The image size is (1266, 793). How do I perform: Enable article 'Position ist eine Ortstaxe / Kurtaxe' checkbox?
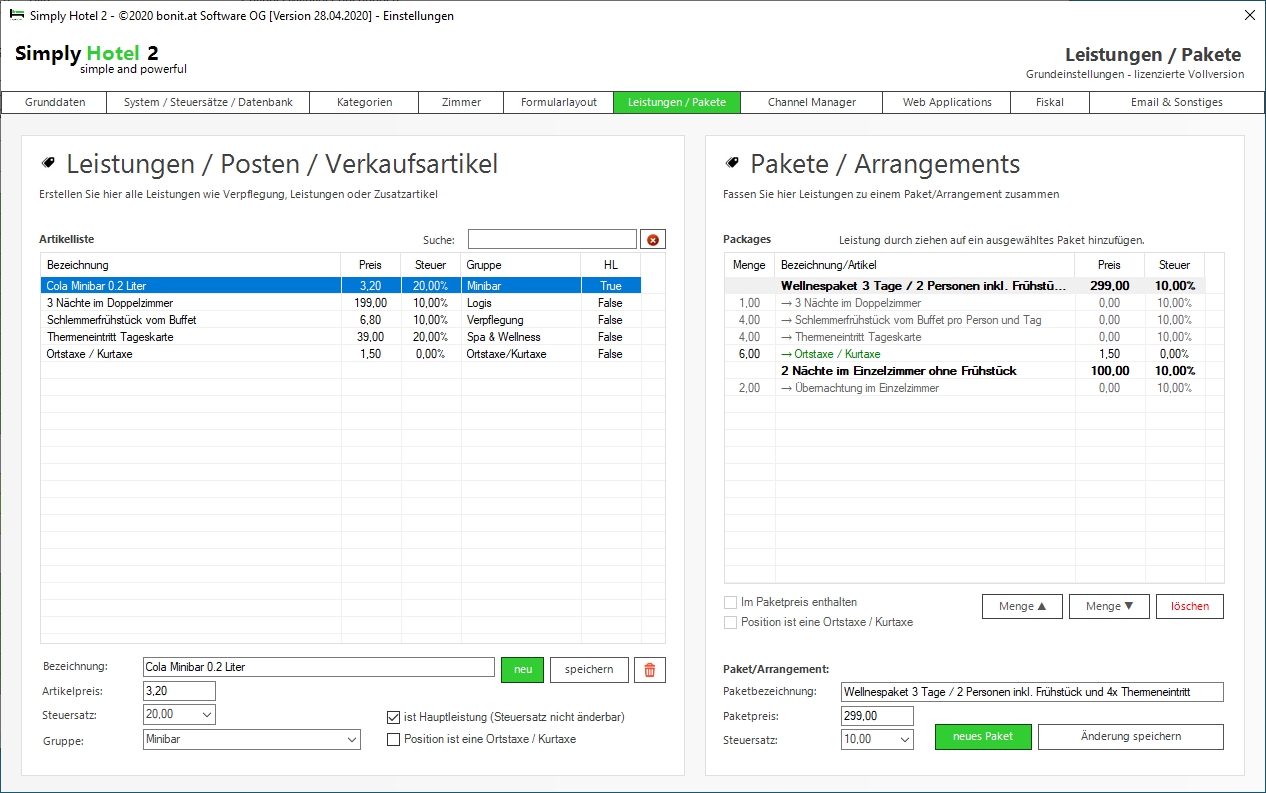[x=393, y=739]
